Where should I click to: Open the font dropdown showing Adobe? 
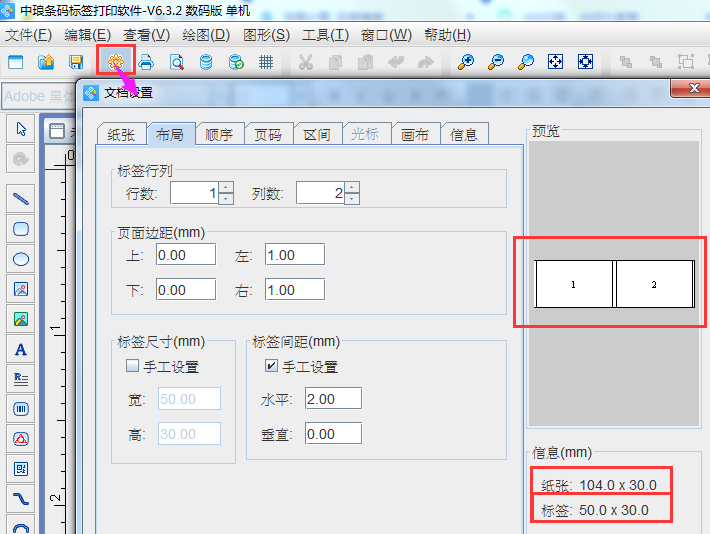[40, 96]
